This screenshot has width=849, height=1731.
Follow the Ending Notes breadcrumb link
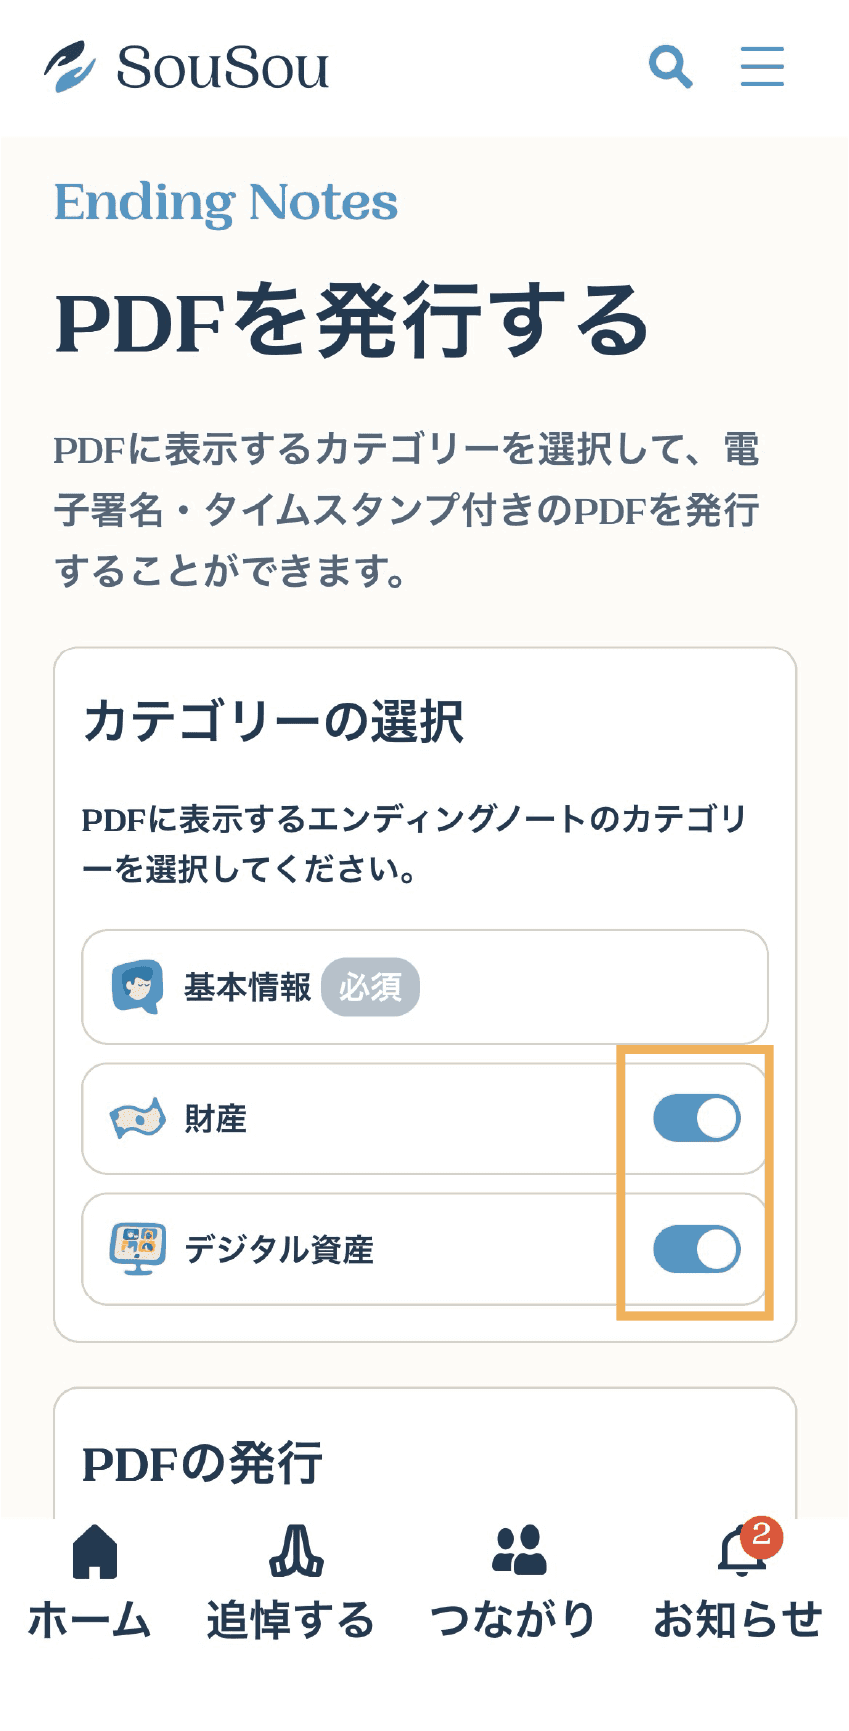coord(226,203)
